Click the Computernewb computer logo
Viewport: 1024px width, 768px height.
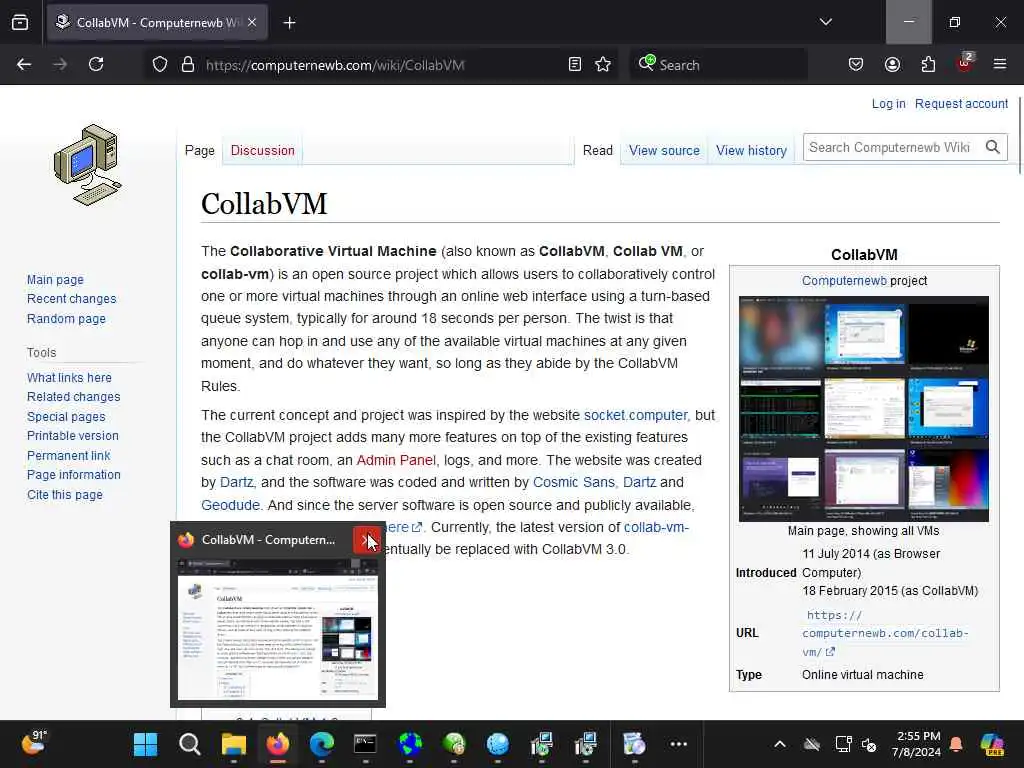coord(88,165)
